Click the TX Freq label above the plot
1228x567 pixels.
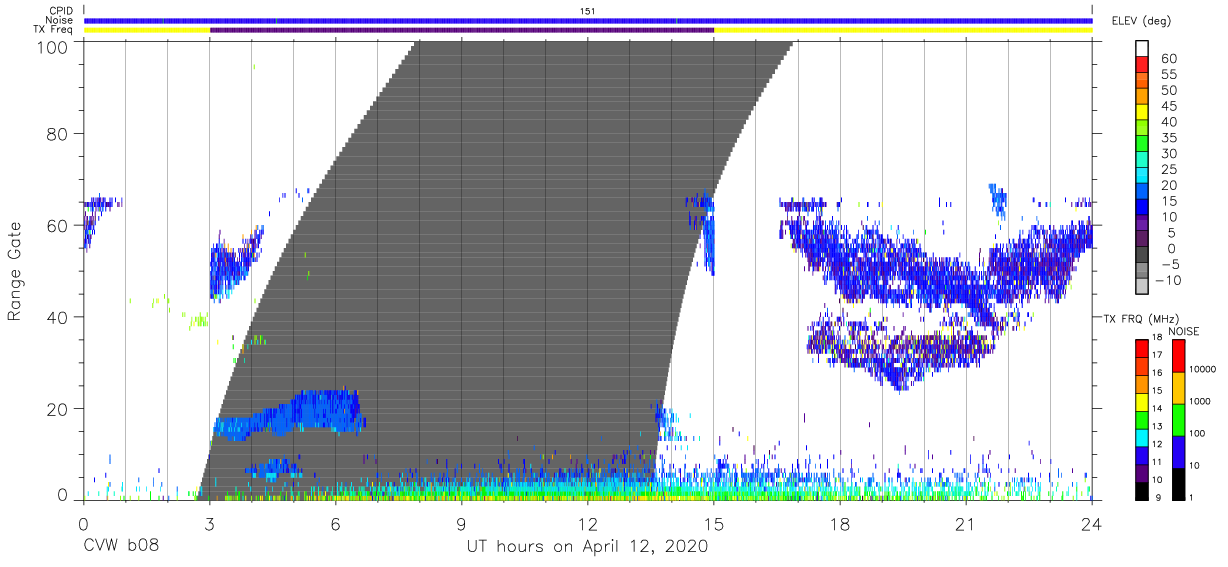click(x=54, y=29)
